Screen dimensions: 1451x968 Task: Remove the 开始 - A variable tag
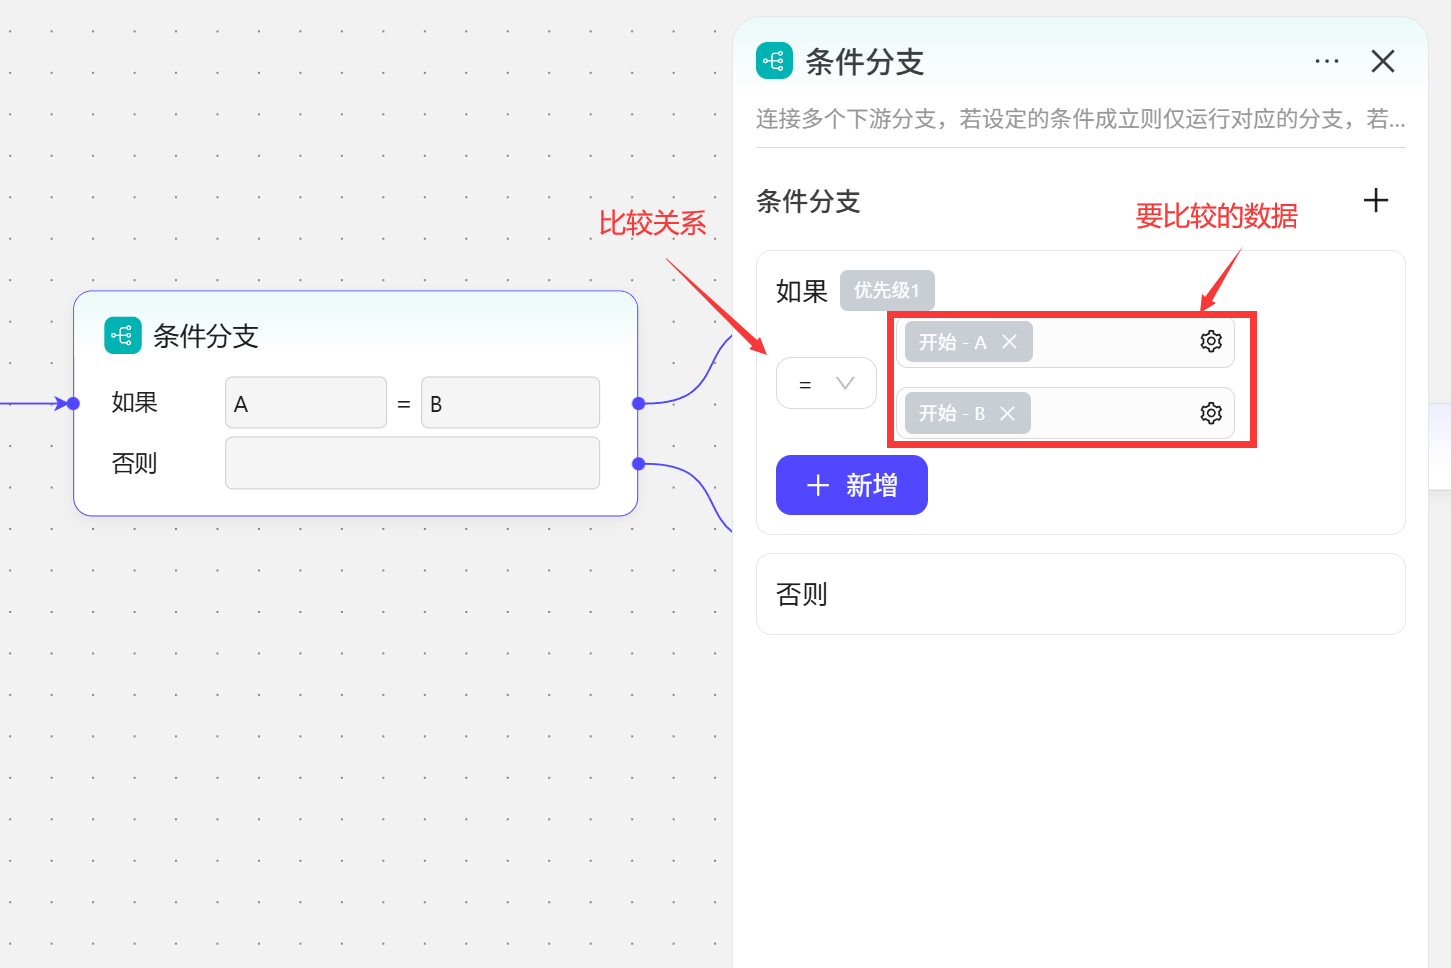(x=1010, y=342)
